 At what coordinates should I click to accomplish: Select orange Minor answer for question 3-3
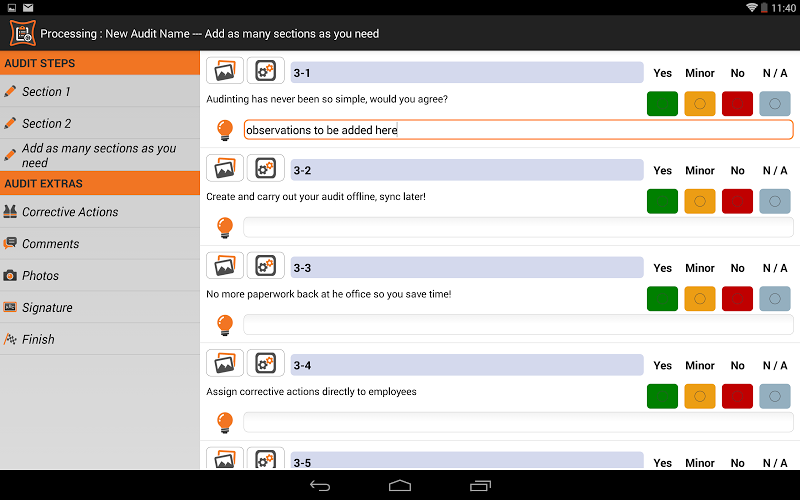pyautogui.click(x=699, y=298)
